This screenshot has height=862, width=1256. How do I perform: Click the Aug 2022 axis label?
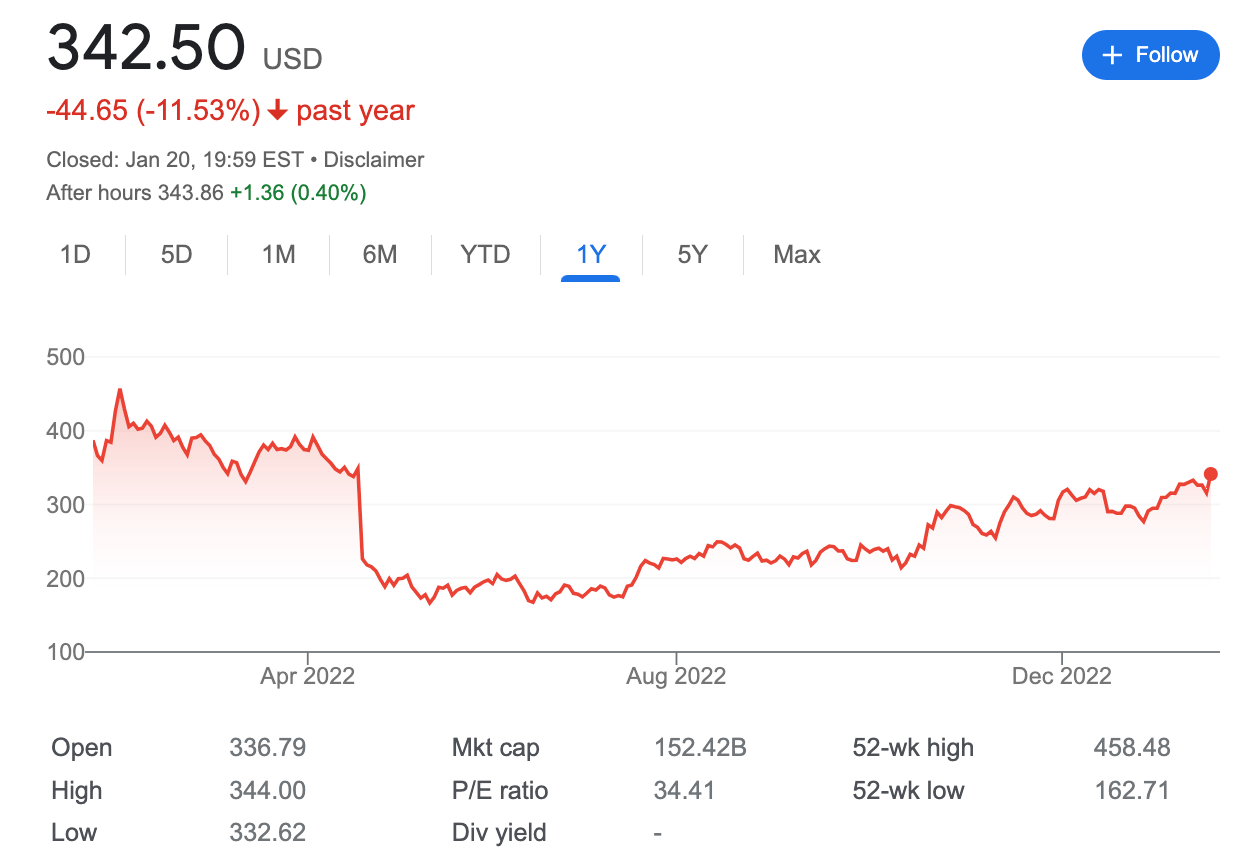[x=676, y=677]
